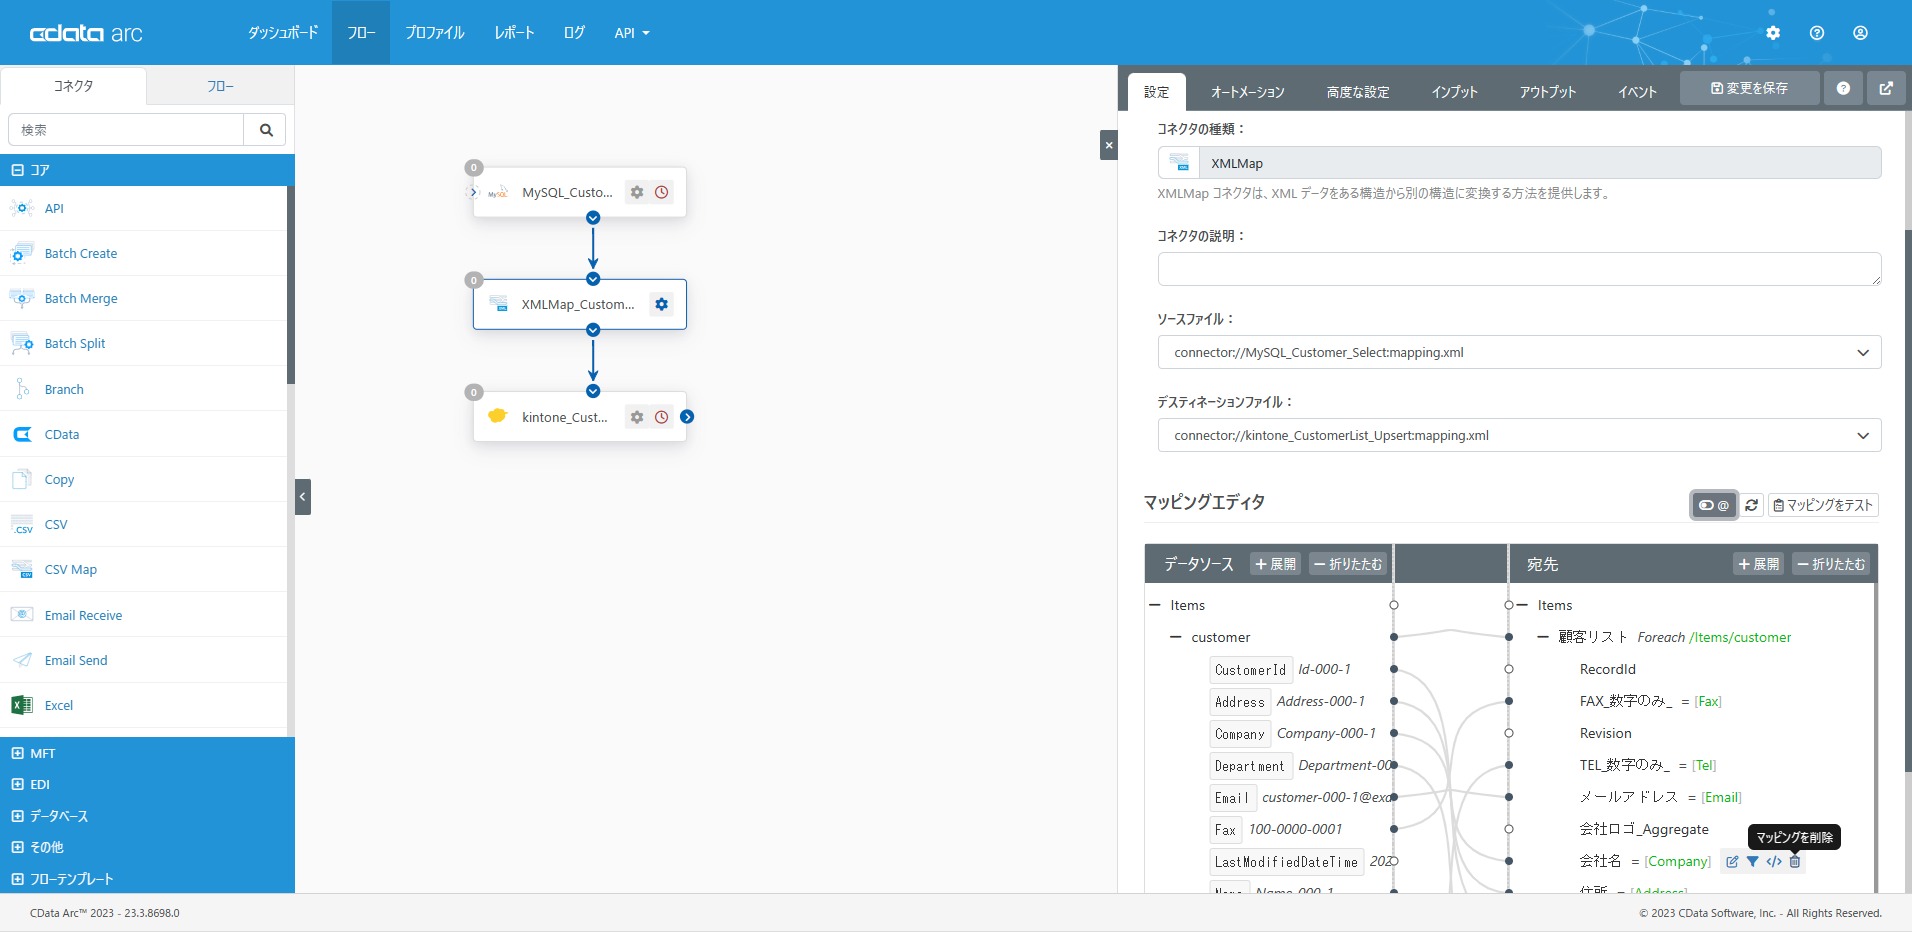This screenshot has width=1912, height=932.
Task: Expand all data source nodes with 展開
Action: (x=1275, y=564)
